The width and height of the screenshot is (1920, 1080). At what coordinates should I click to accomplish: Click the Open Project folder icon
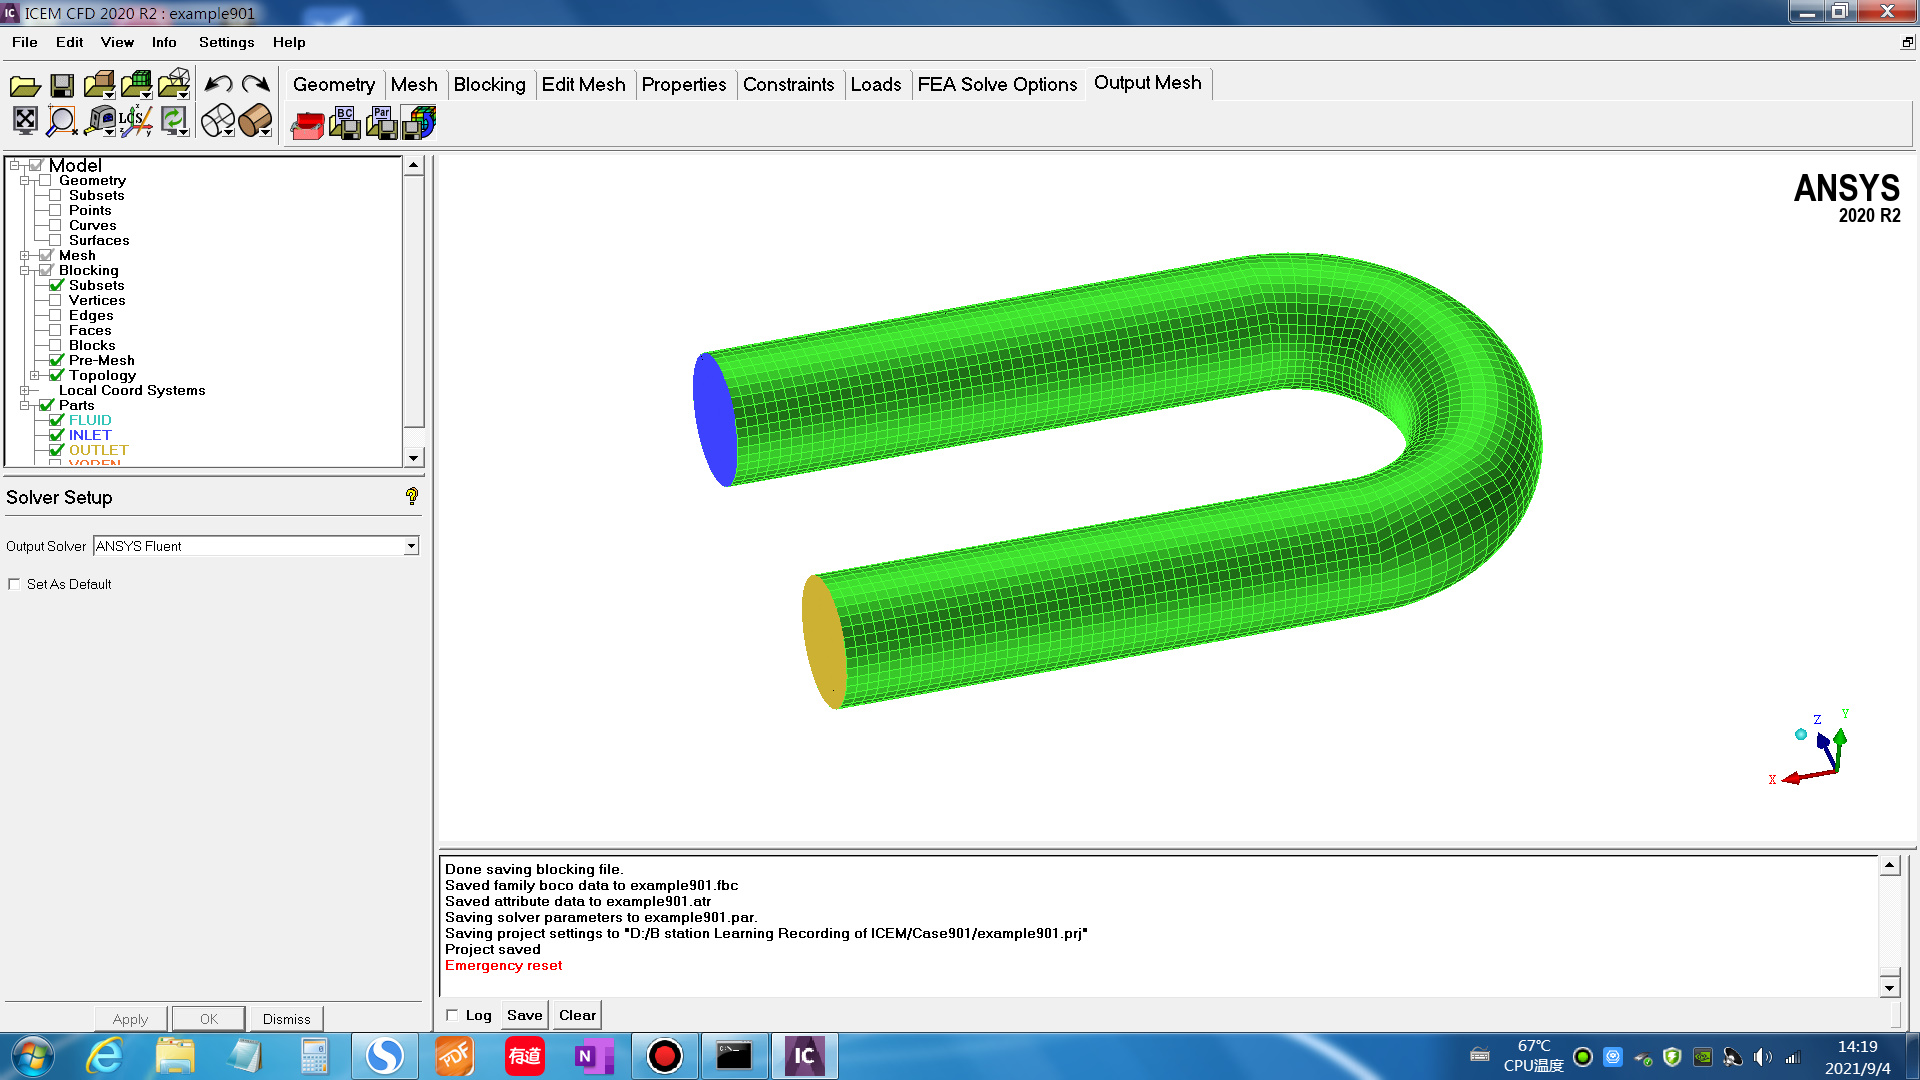click(x=24, y=86)
